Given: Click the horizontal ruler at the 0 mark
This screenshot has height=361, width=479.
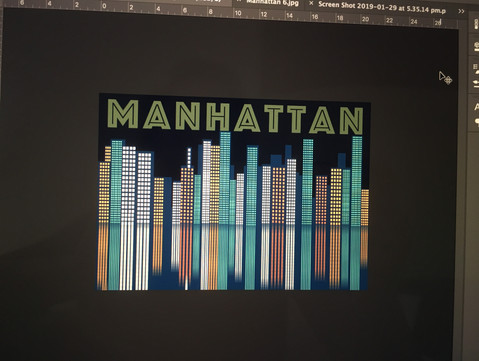Looking at the screenshot, I should coord(104,6).
